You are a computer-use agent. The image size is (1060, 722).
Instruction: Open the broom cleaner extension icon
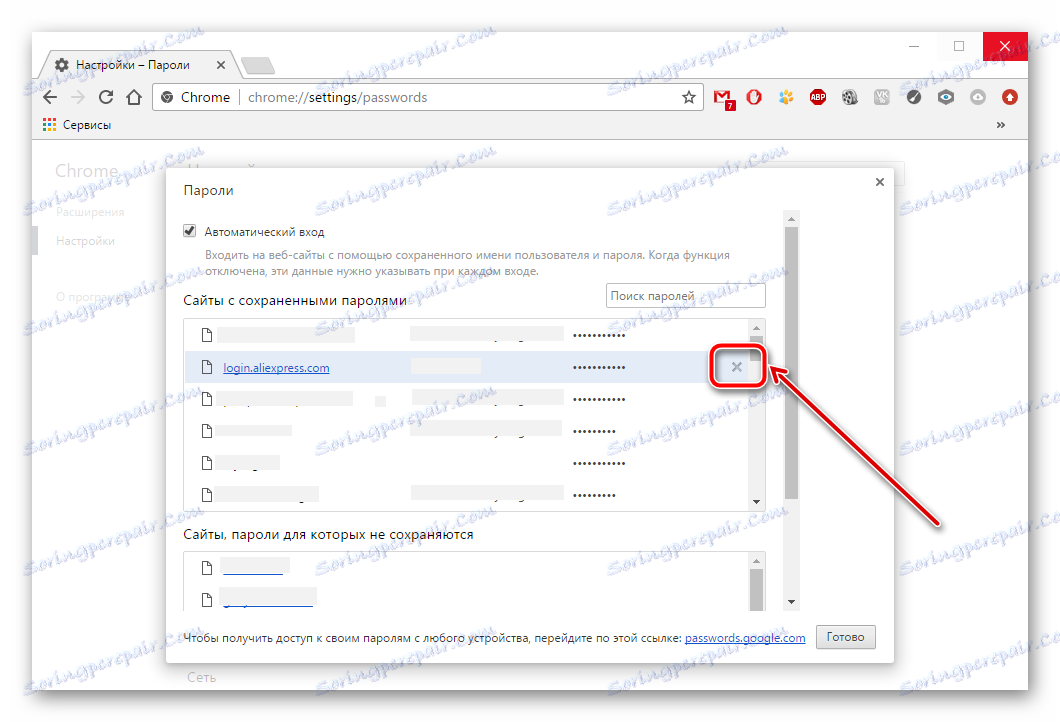coord(913,97)
